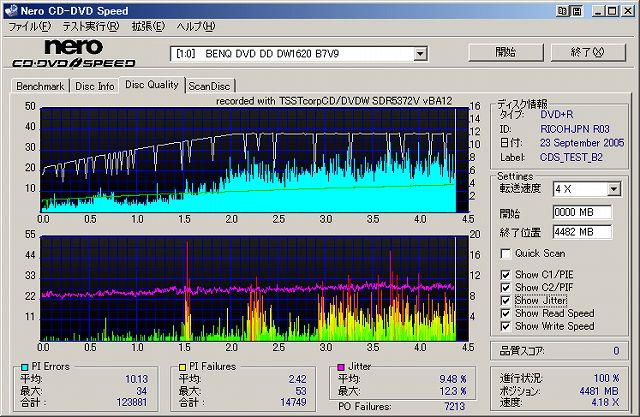Click the first small icon left of minimize
This screenshot has height=417, width=640.
point(562,11)
